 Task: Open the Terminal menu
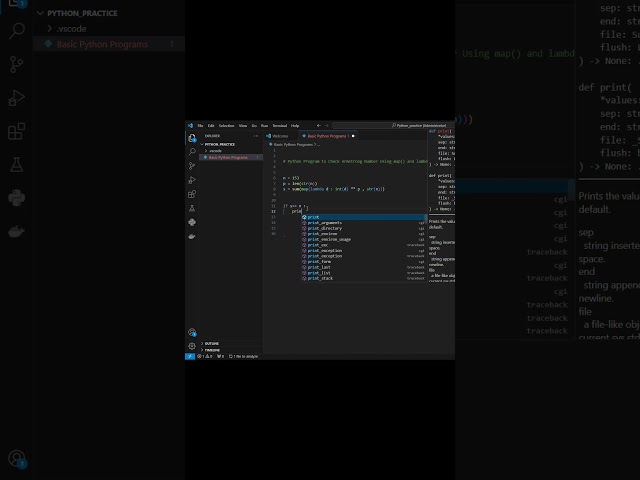click(280, 125)
